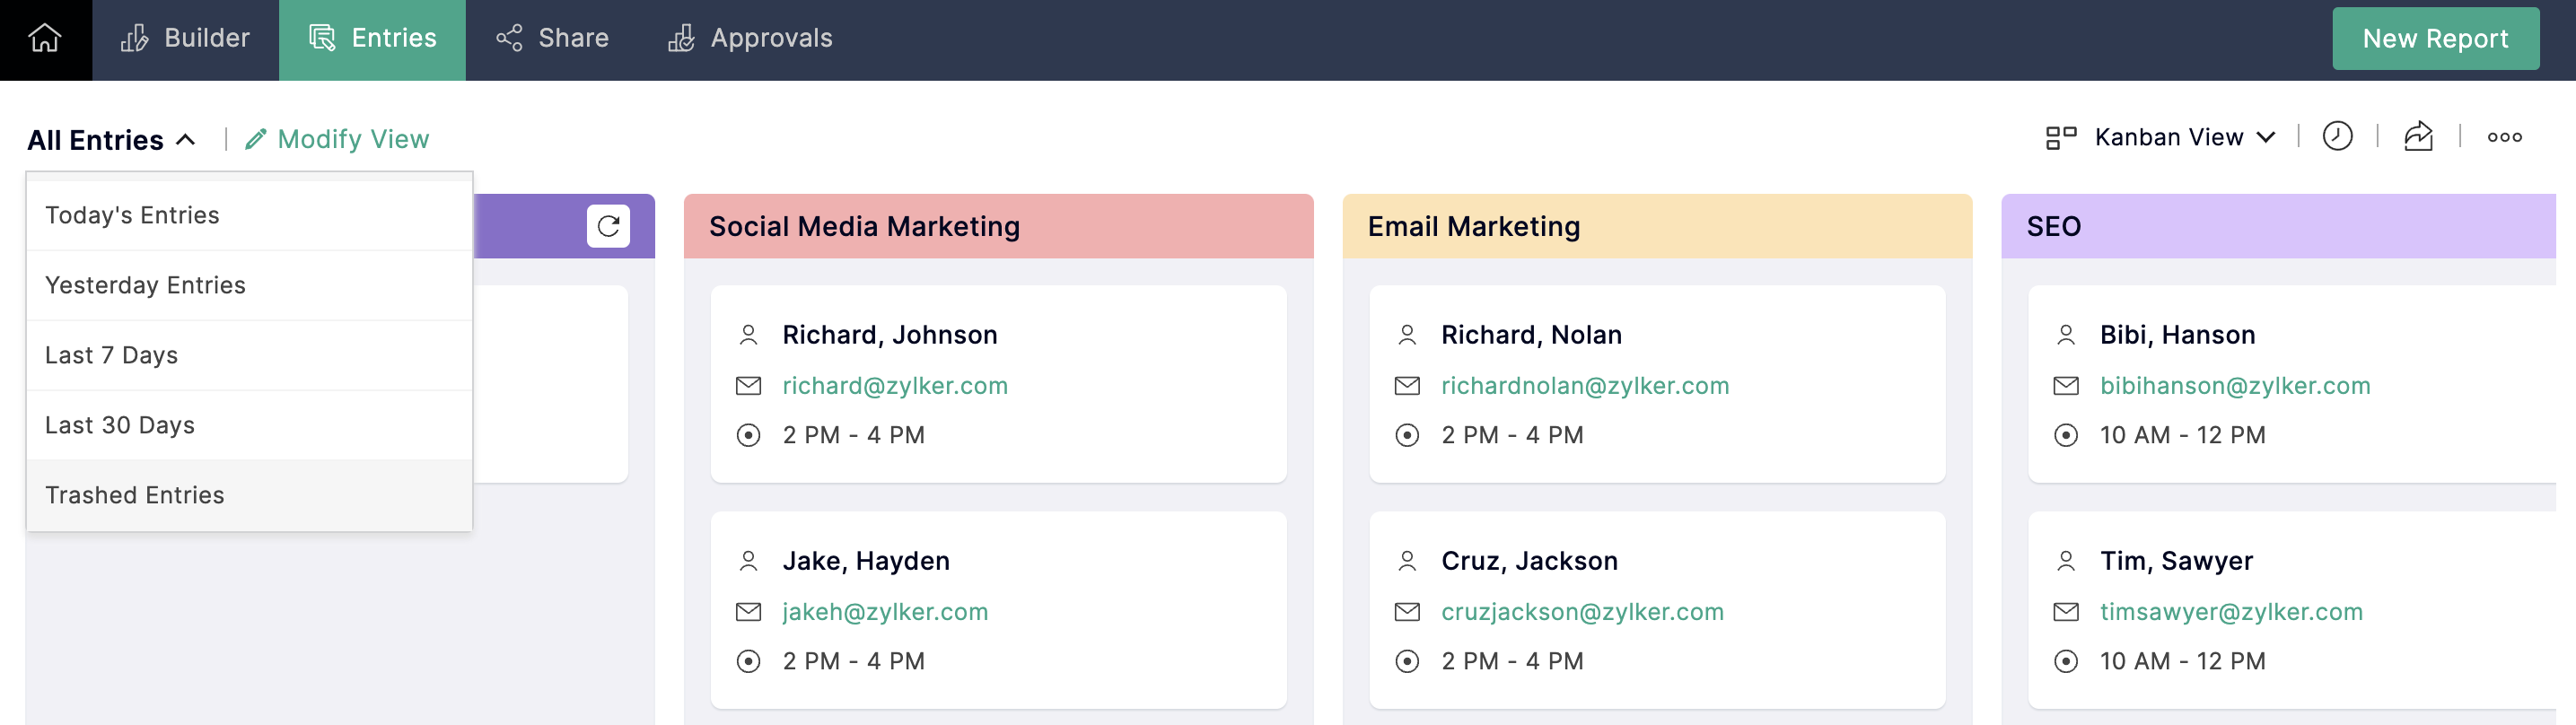The image size is (2576, 725).
Task: Open jakeh@zylker.com email link
Action: pyautogui.click(x=884, y=612)
